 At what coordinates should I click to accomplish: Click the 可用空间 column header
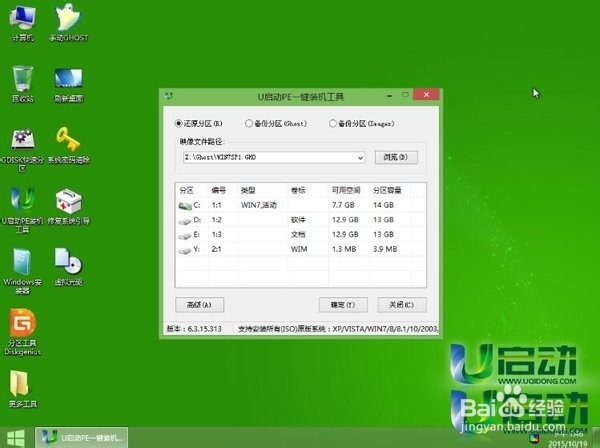[x=346, y=191]
